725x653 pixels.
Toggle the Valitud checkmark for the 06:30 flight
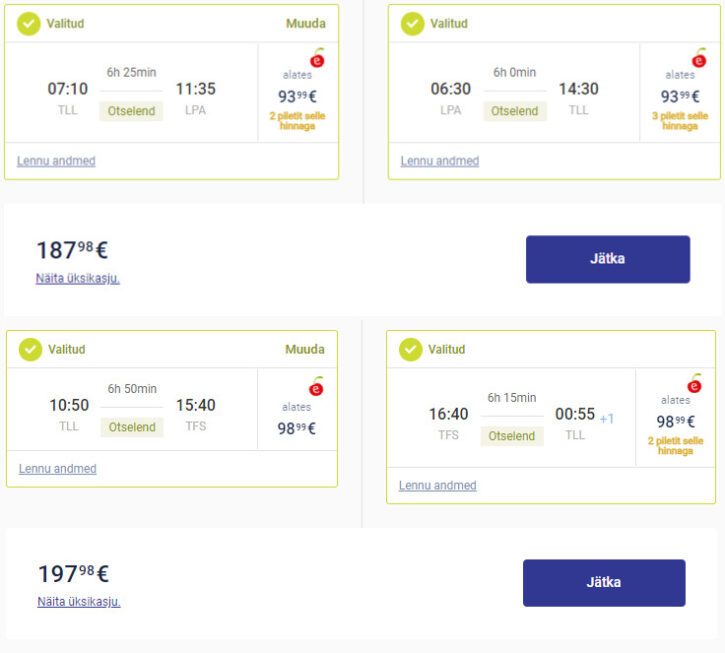412,24
